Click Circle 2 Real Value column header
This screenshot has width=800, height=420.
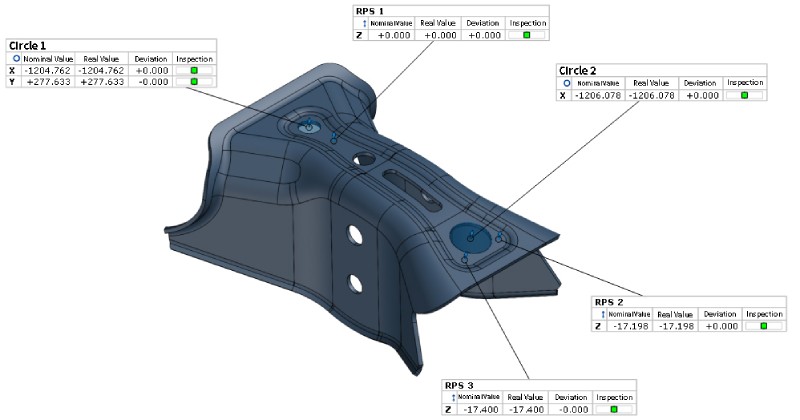click(651, 83)
